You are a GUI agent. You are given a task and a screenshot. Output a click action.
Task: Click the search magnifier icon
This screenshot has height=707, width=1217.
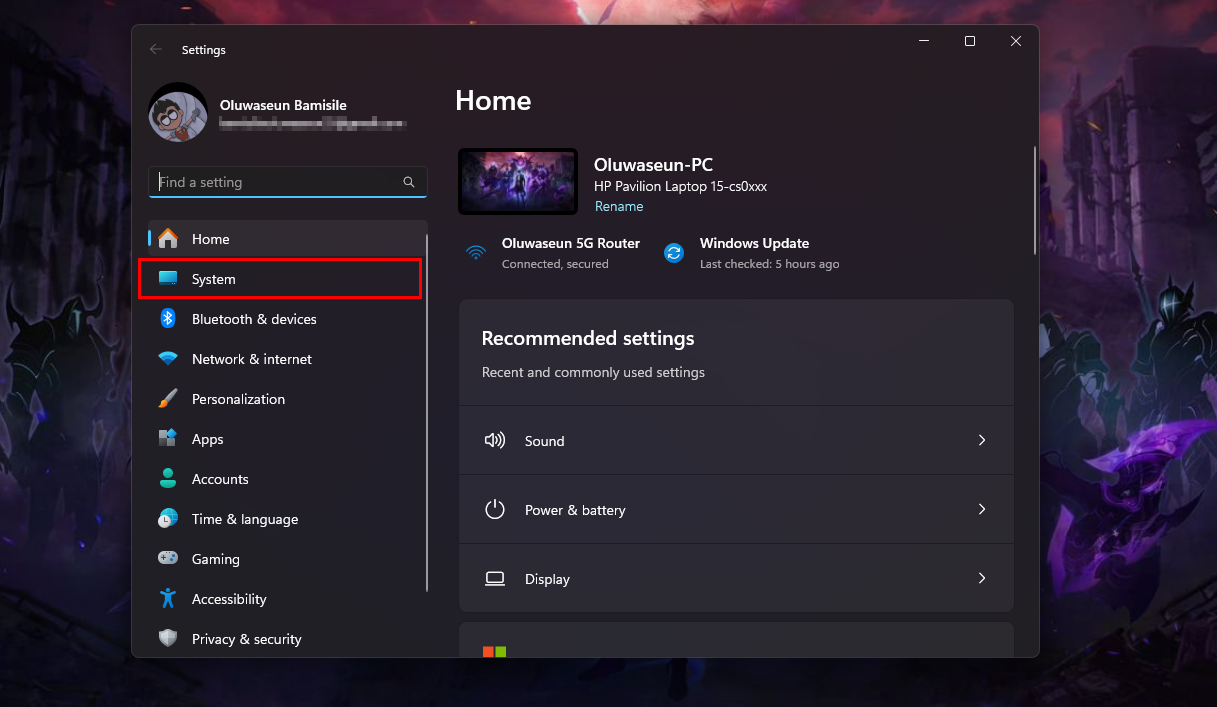pyautogui.click(x=409, y=182)
